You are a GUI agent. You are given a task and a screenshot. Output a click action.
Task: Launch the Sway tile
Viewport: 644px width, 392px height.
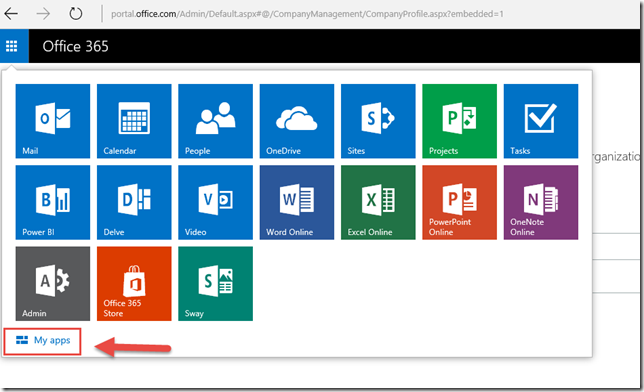(x=215, y=284)
